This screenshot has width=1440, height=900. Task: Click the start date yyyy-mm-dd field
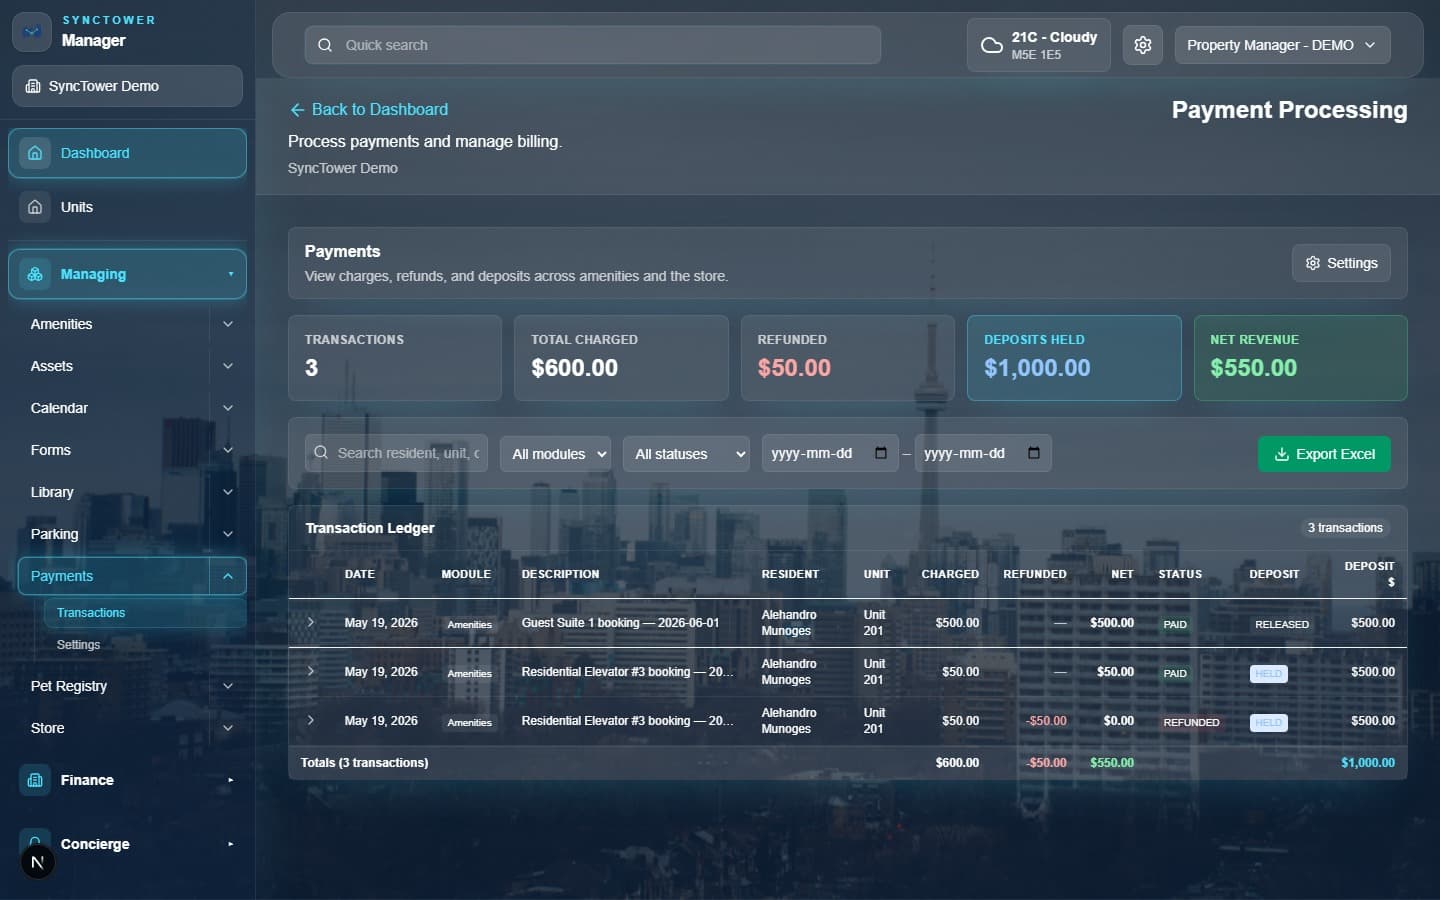pos(830,453)
